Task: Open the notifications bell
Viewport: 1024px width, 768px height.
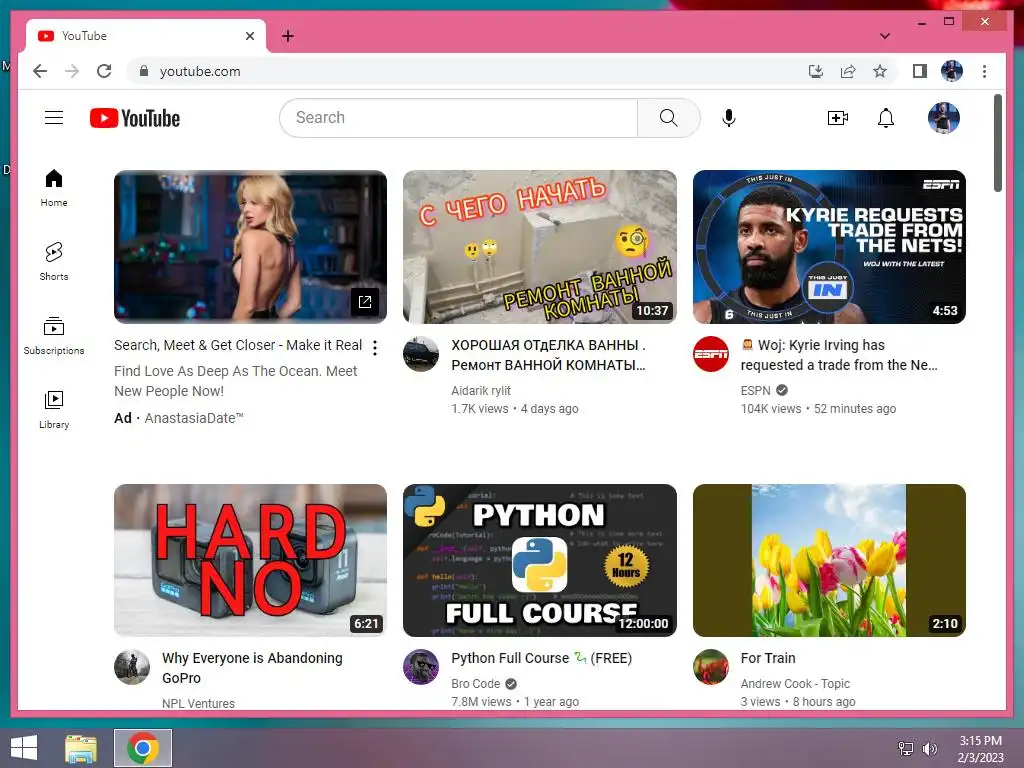Action: click(886, 118)
